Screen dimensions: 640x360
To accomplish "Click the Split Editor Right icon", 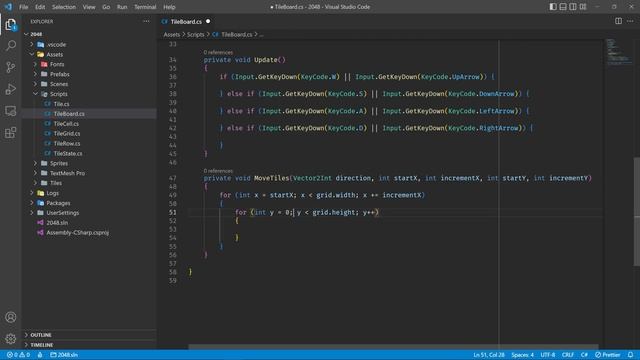I will pos(618,21).
